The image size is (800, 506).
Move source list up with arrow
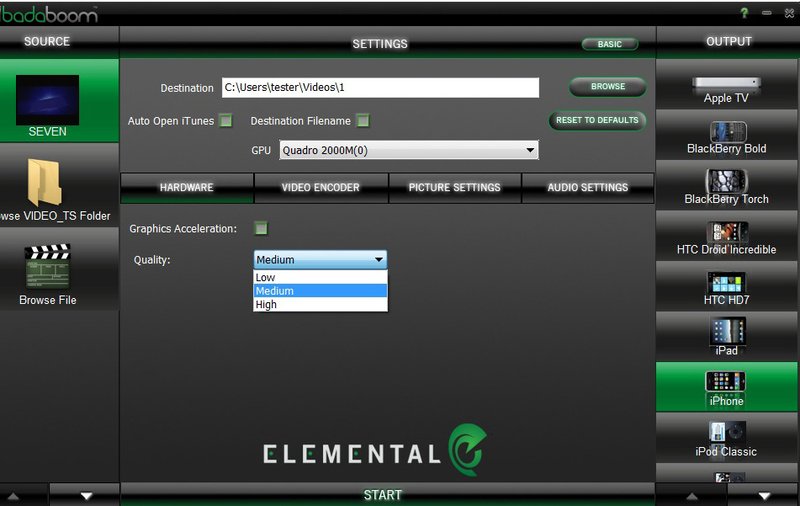click(13, 496)
